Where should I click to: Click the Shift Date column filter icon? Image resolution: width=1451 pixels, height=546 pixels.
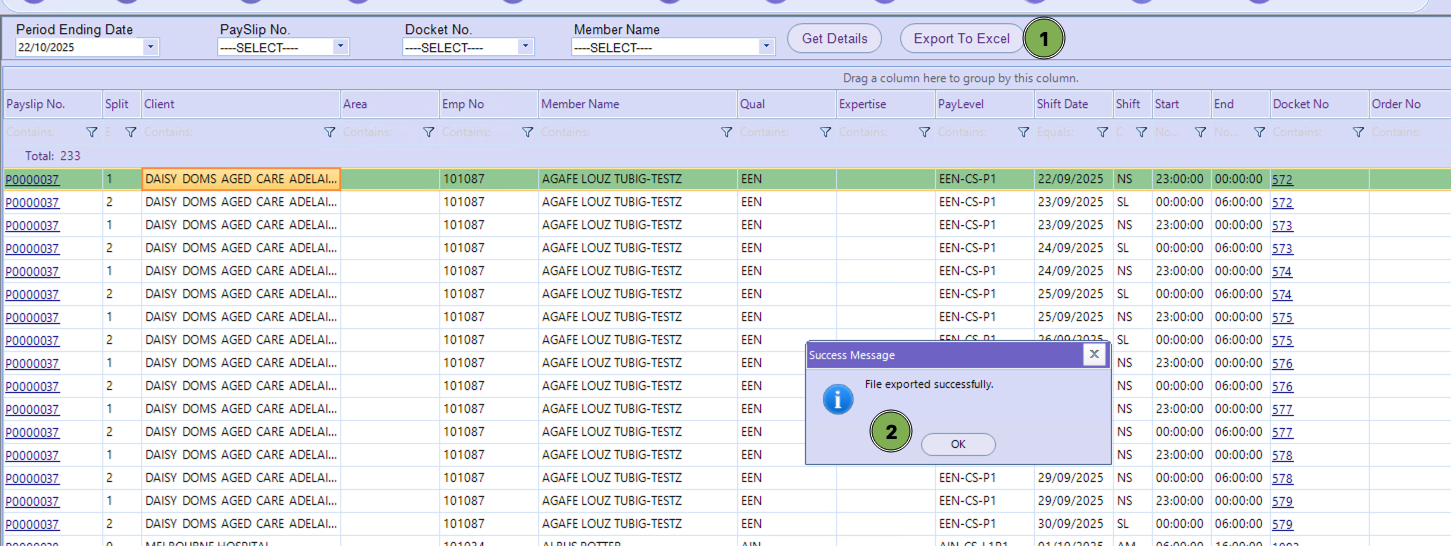[x=1102, y=132]
